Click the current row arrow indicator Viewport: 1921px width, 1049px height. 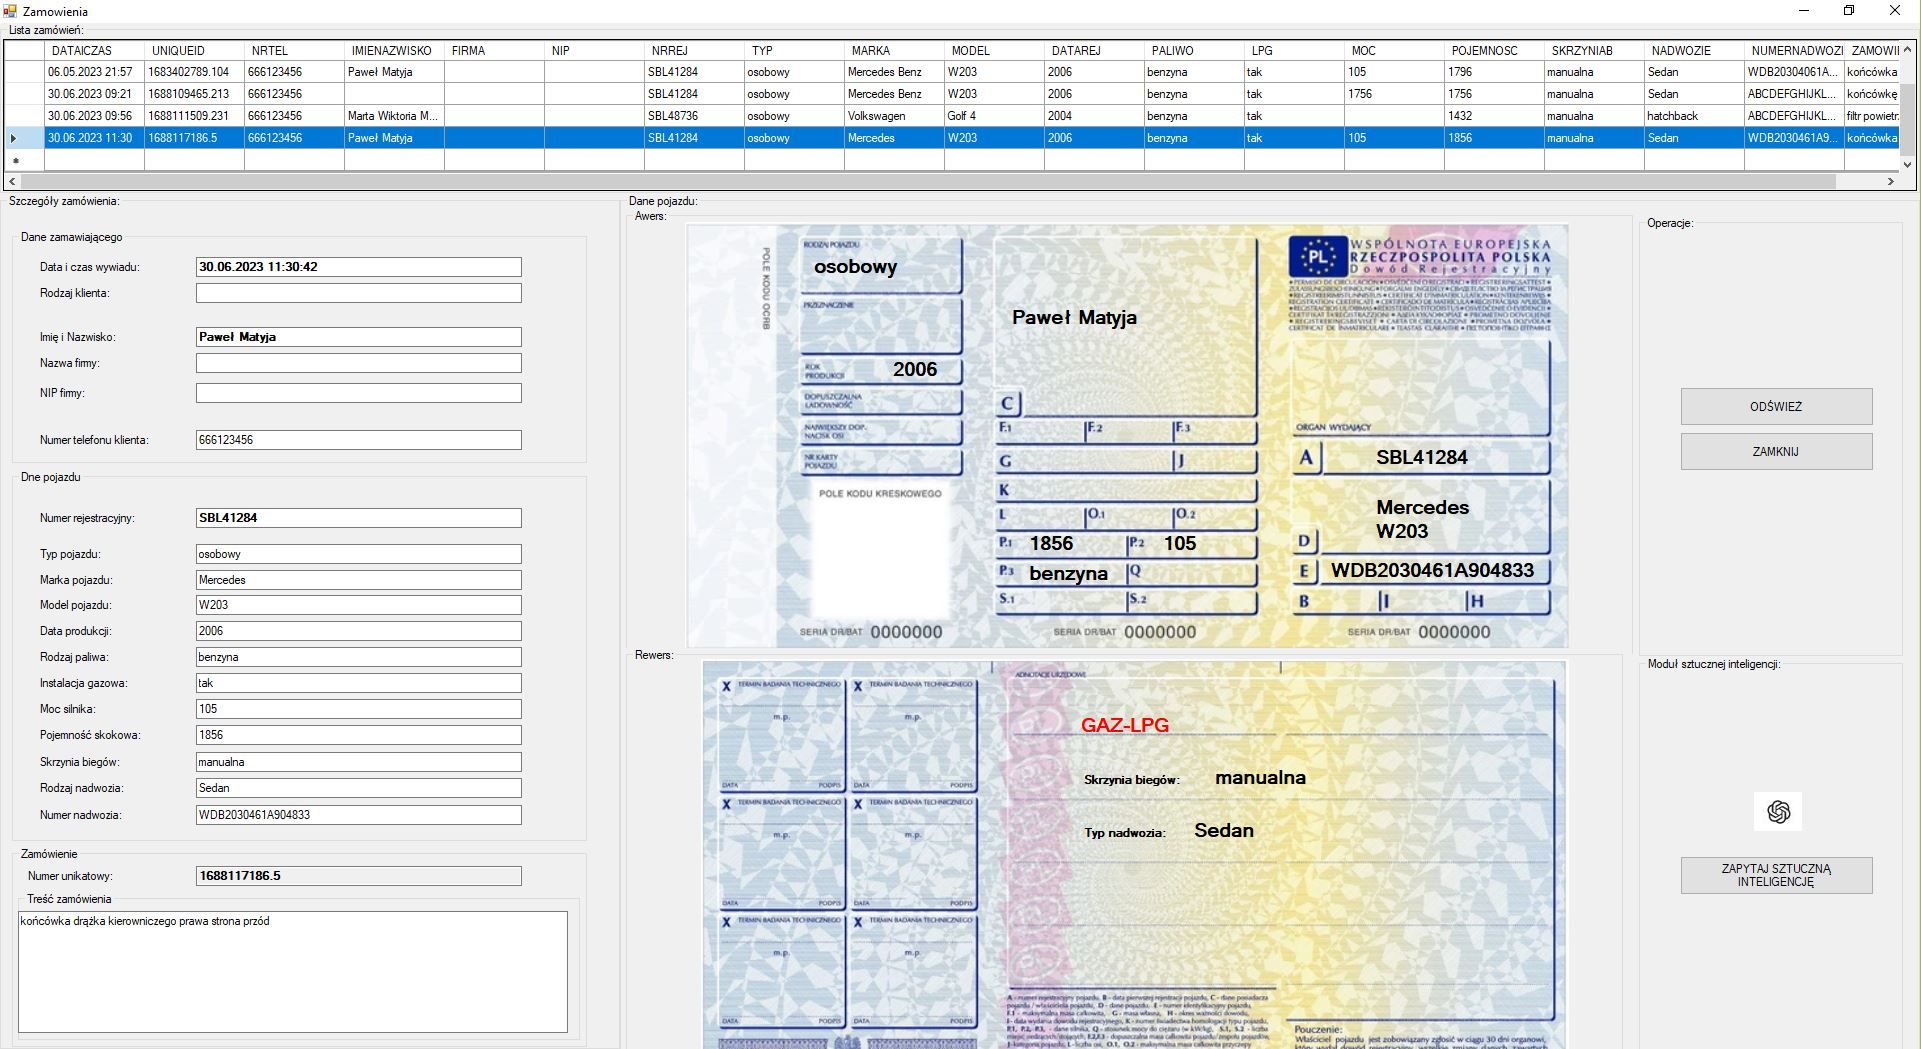(14, 138)
